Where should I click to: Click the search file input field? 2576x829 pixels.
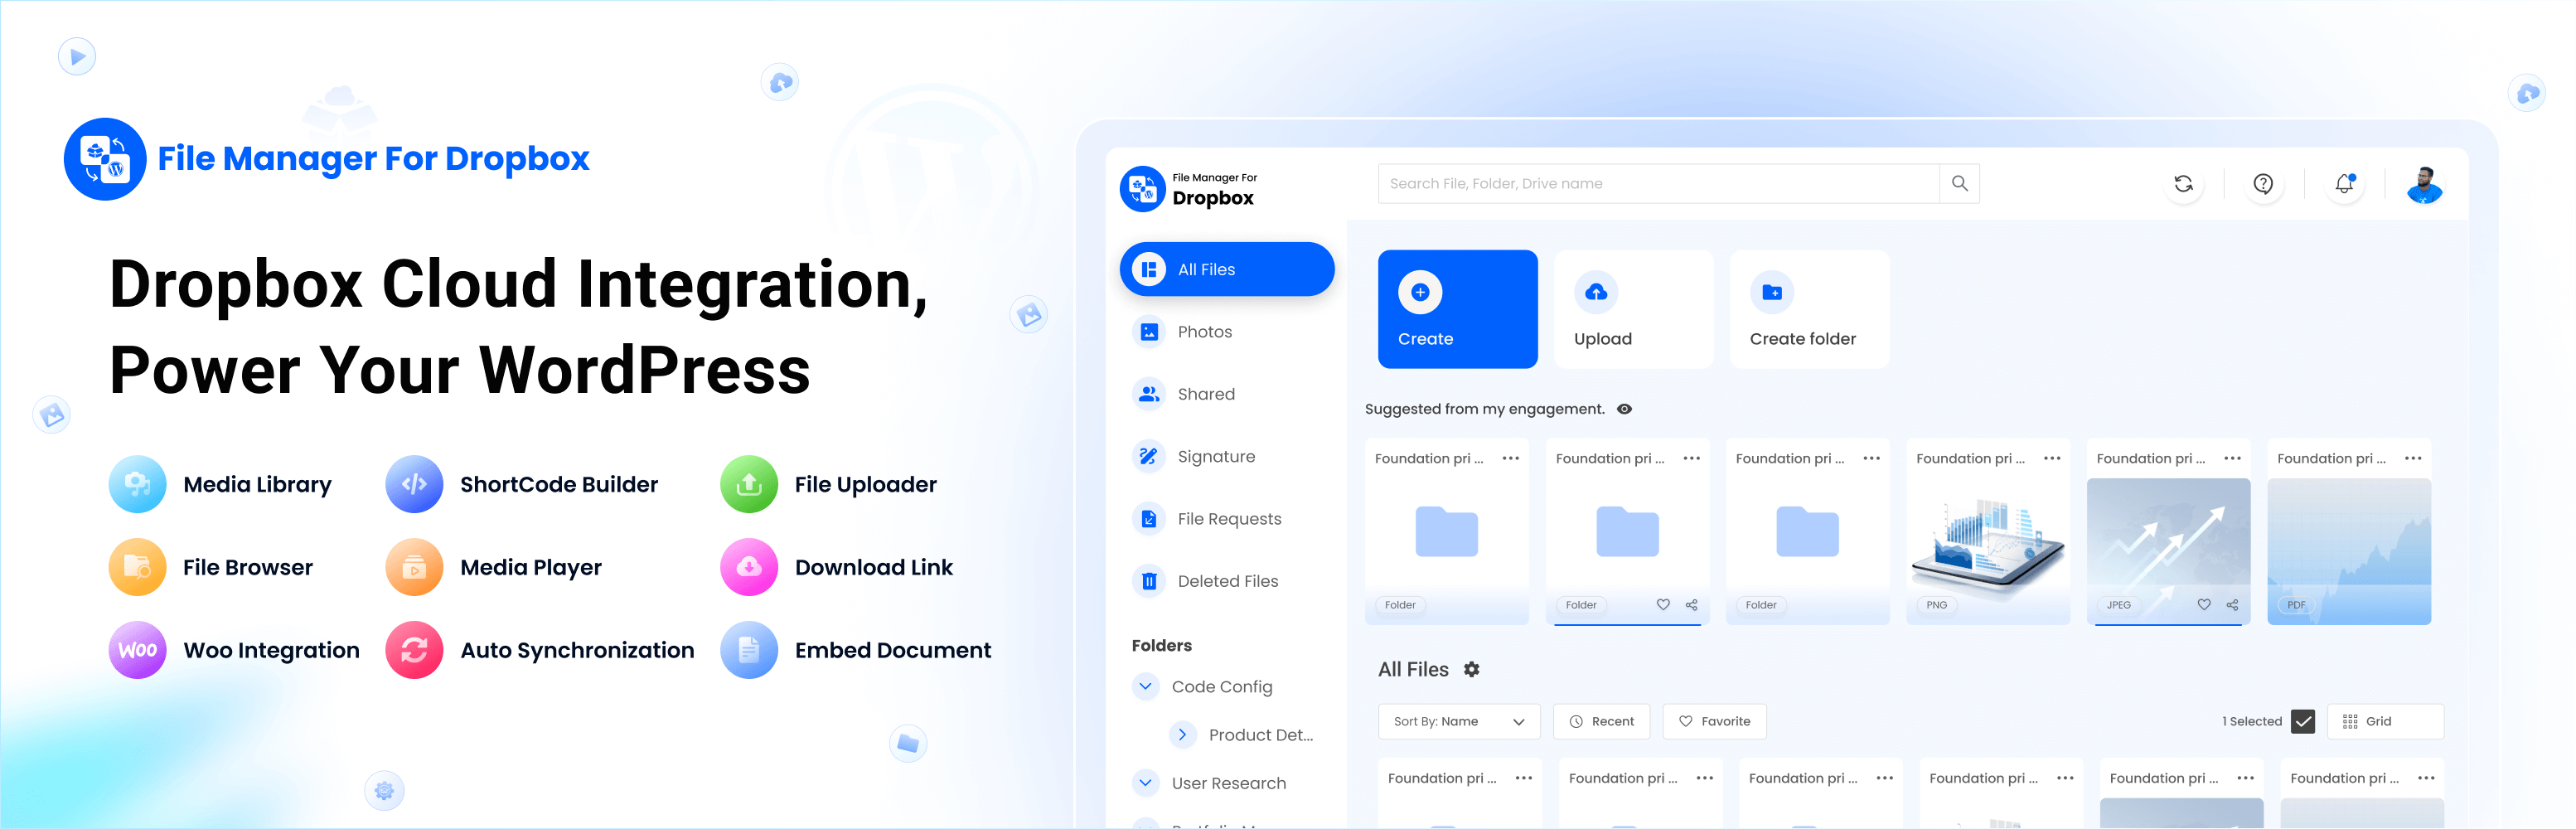point(1658,184)
